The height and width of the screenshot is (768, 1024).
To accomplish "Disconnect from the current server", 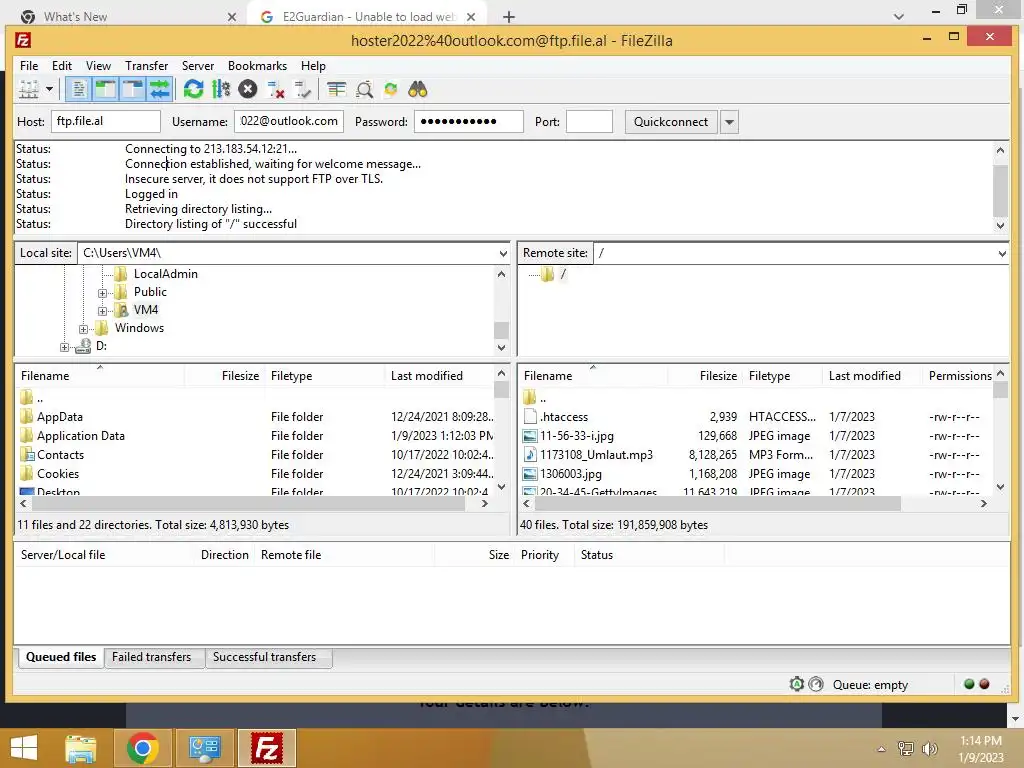I will pyautogui.click(x=276, y=89).
